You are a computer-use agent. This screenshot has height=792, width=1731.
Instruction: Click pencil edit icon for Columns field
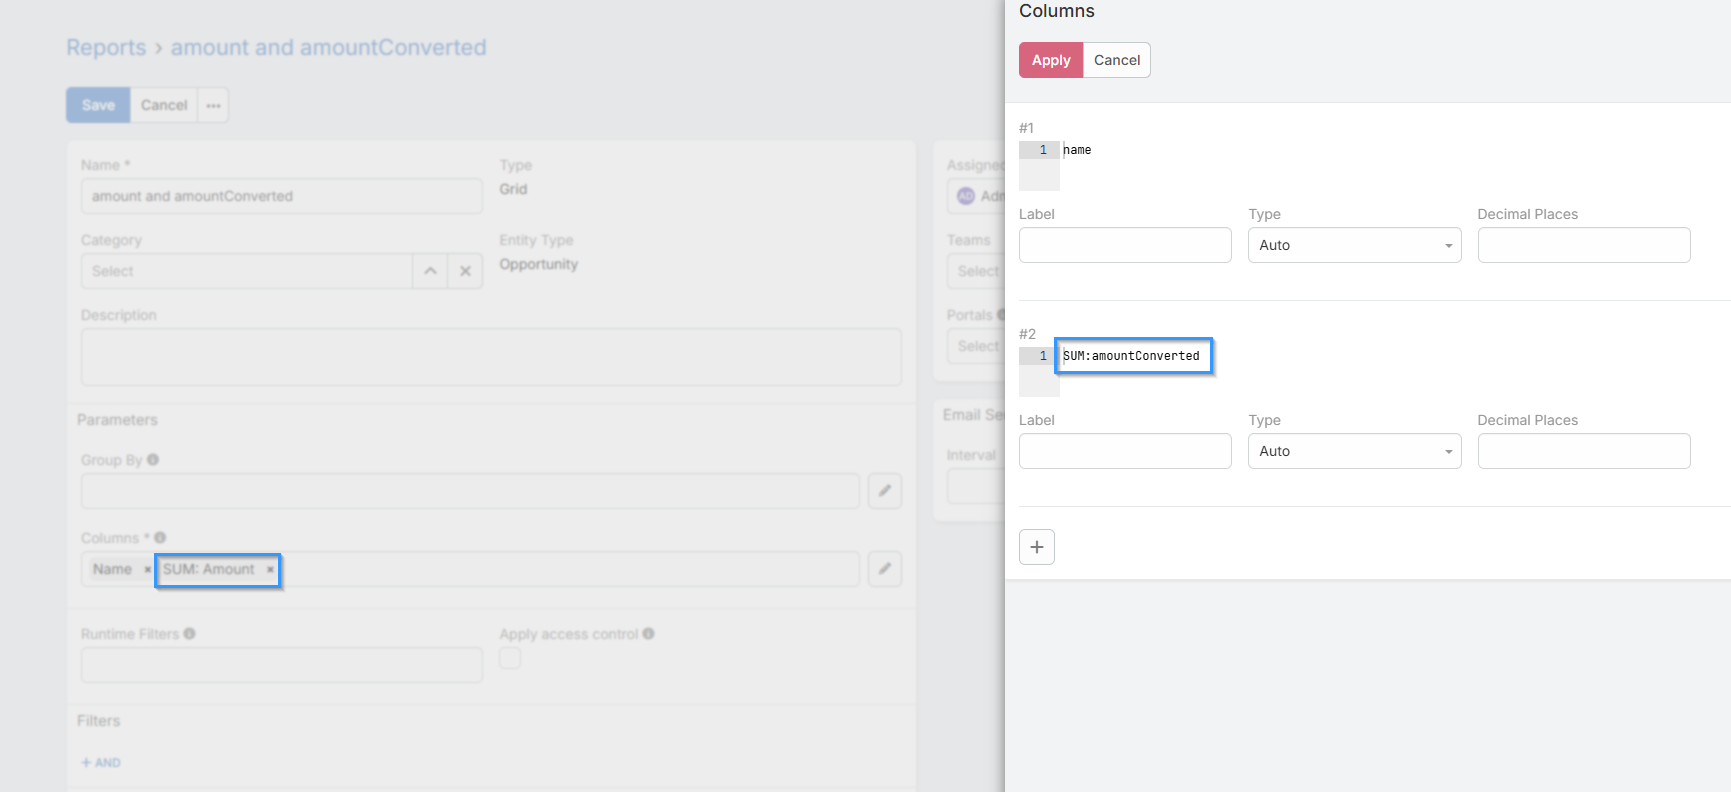884,569
